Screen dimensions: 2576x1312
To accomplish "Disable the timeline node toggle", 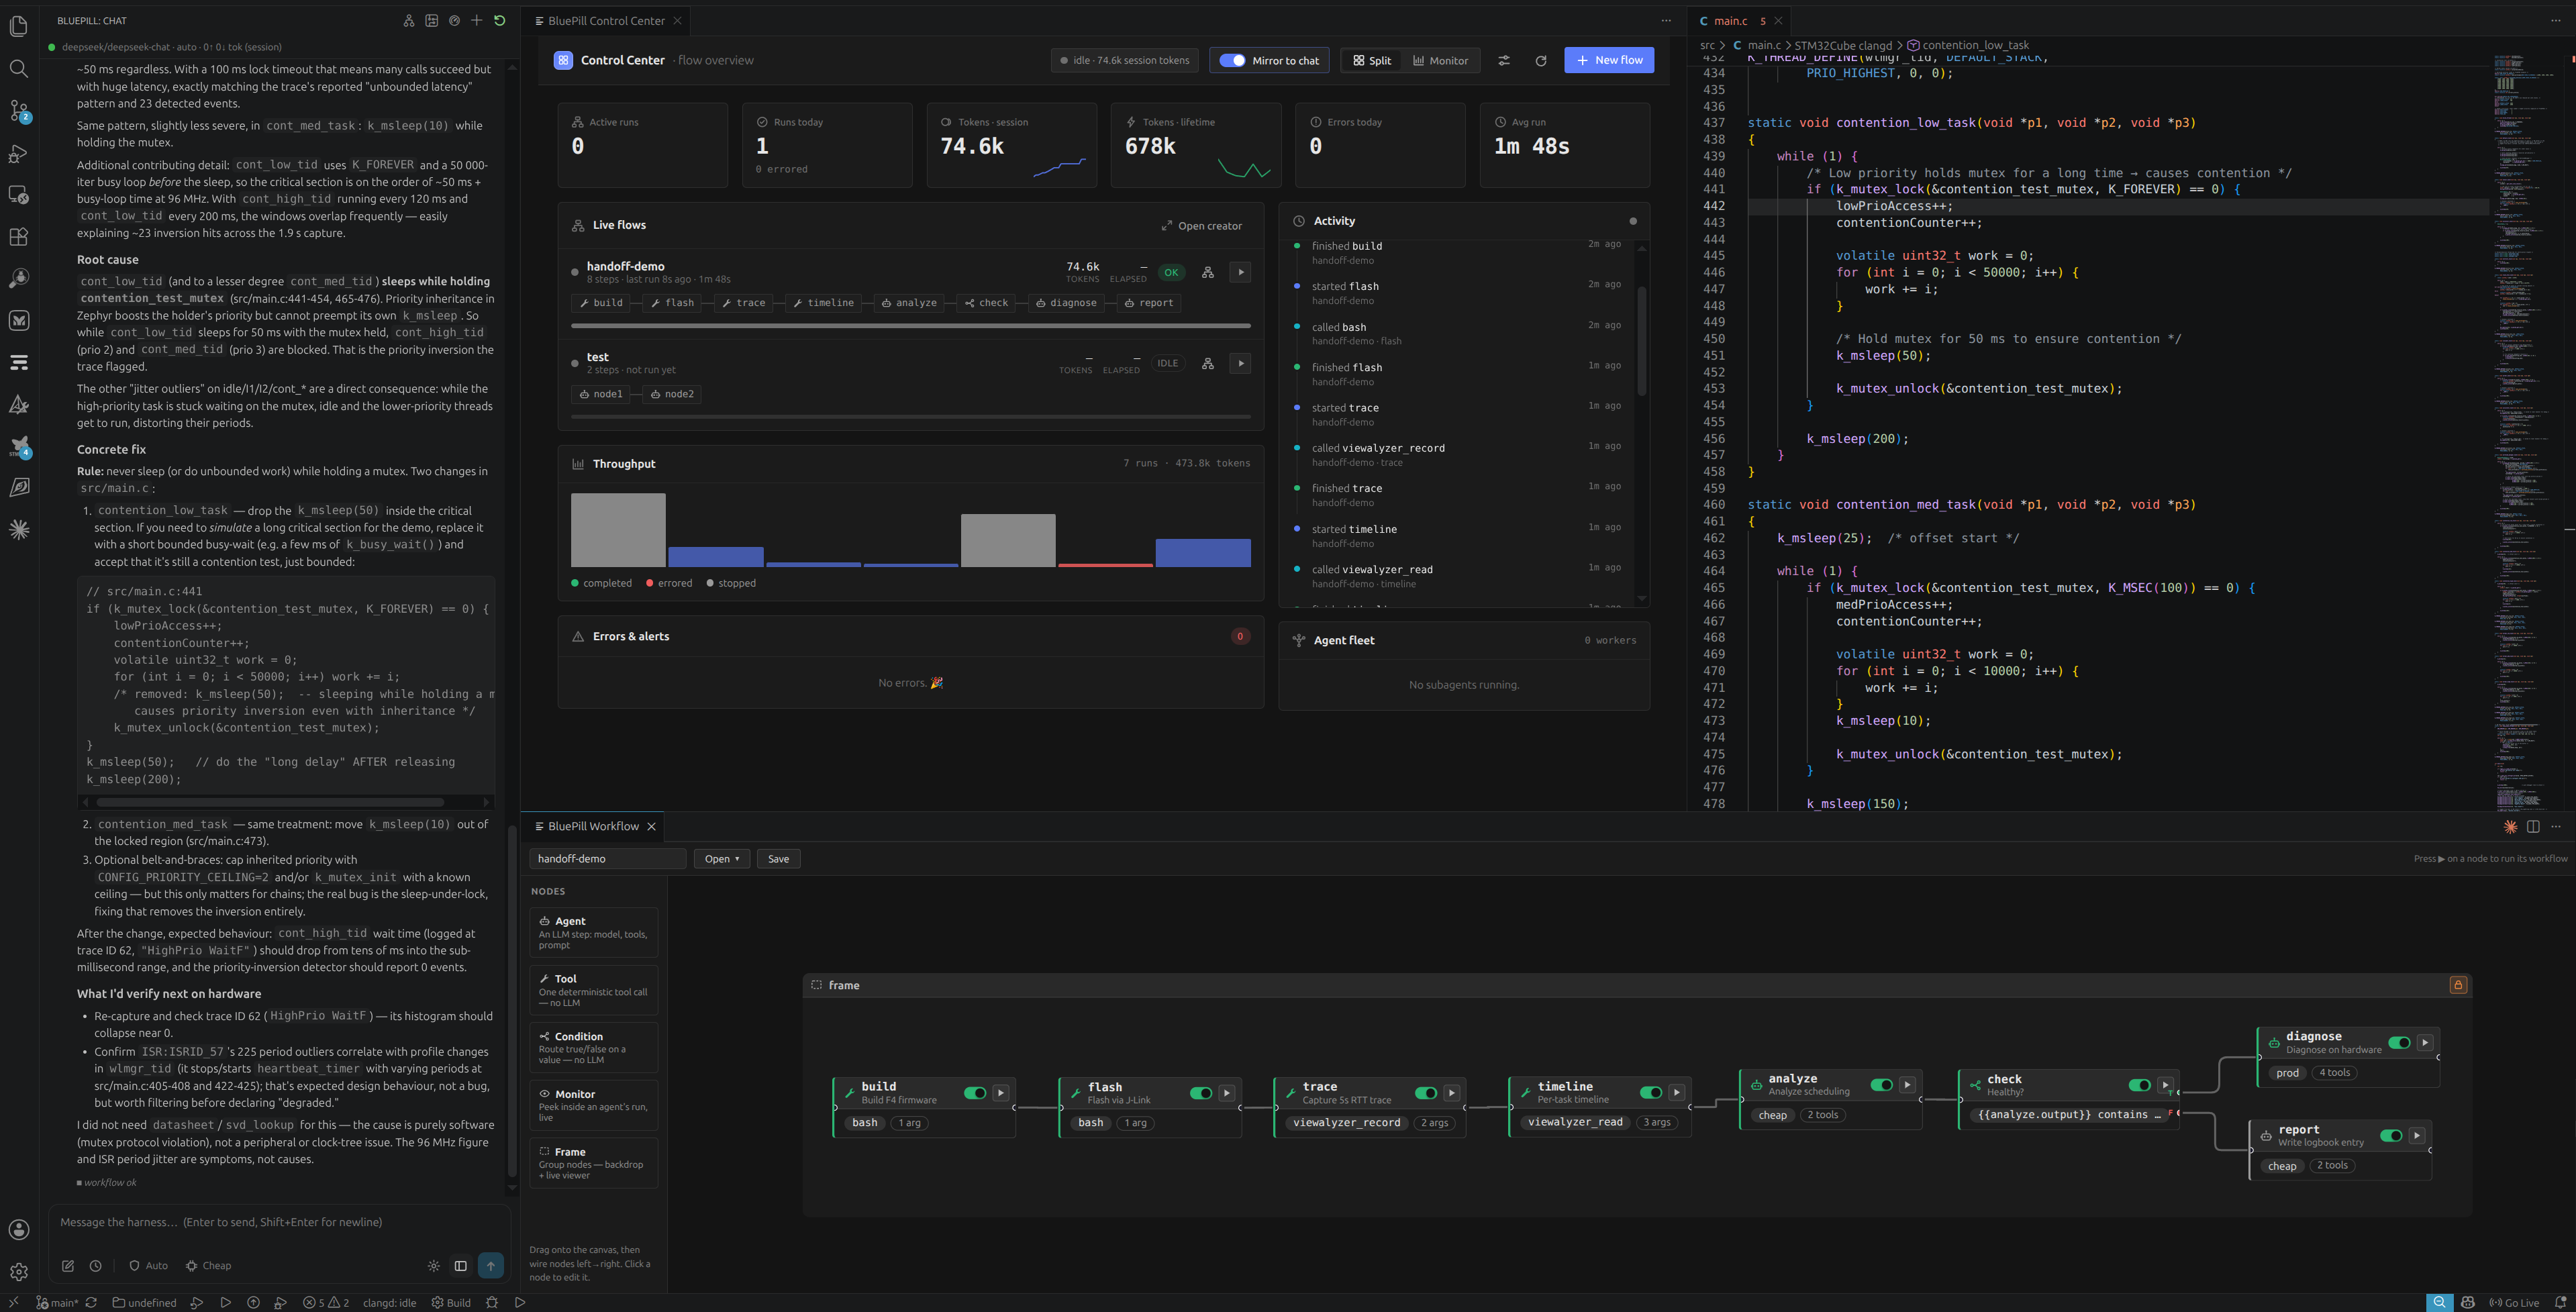I will (1651, 1092).
